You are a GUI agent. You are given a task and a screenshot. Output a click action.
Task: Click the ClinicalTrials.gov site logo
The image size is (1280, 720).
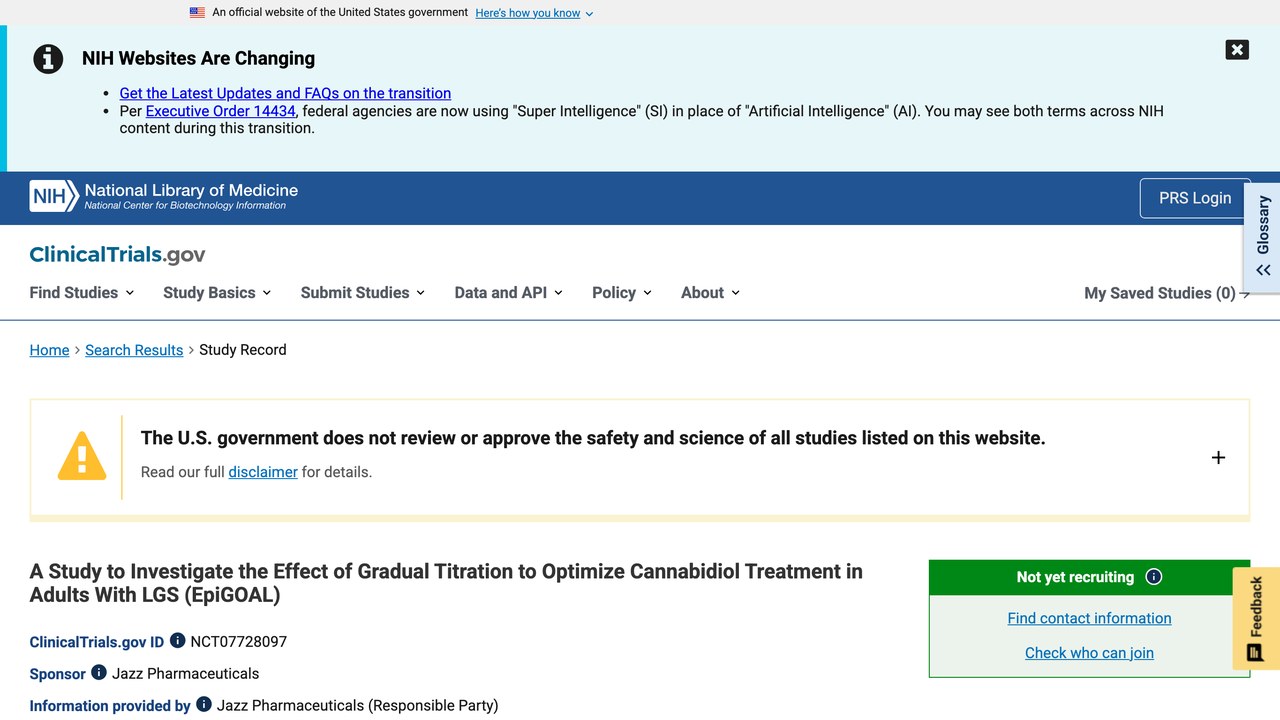(117, 254)
